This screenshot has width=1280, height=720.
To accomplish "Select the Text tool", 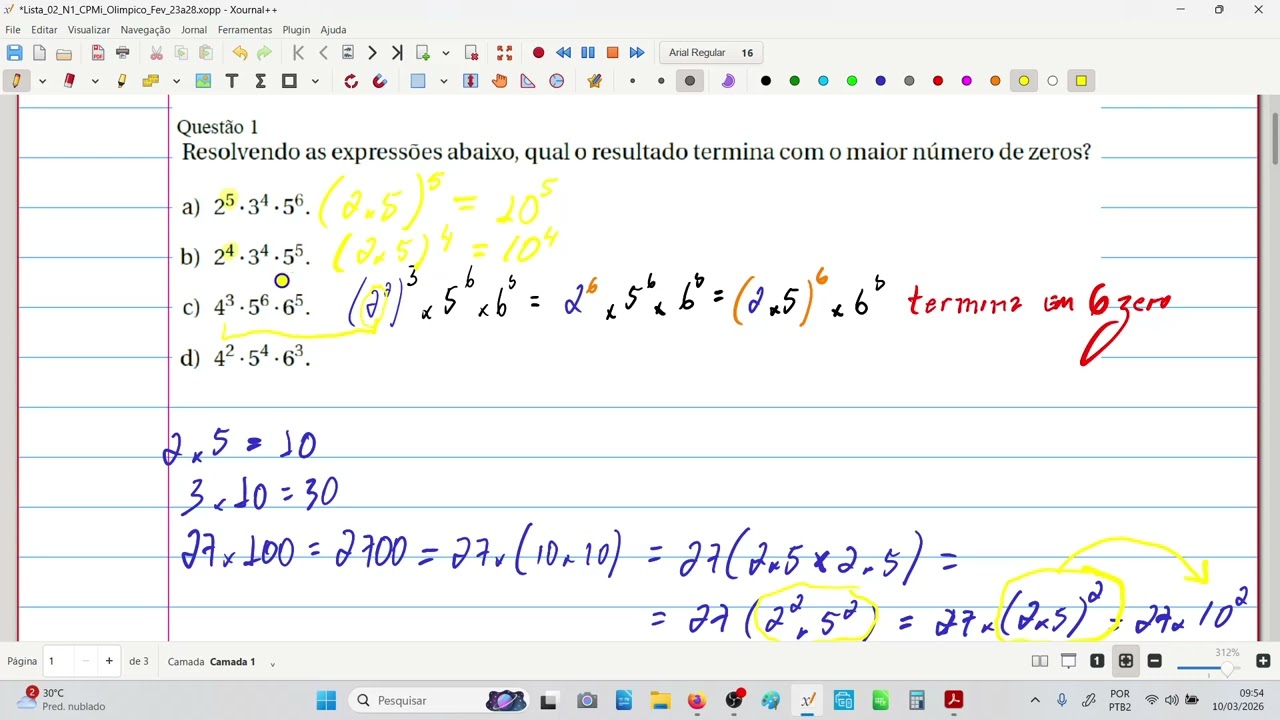I will 232,81.
